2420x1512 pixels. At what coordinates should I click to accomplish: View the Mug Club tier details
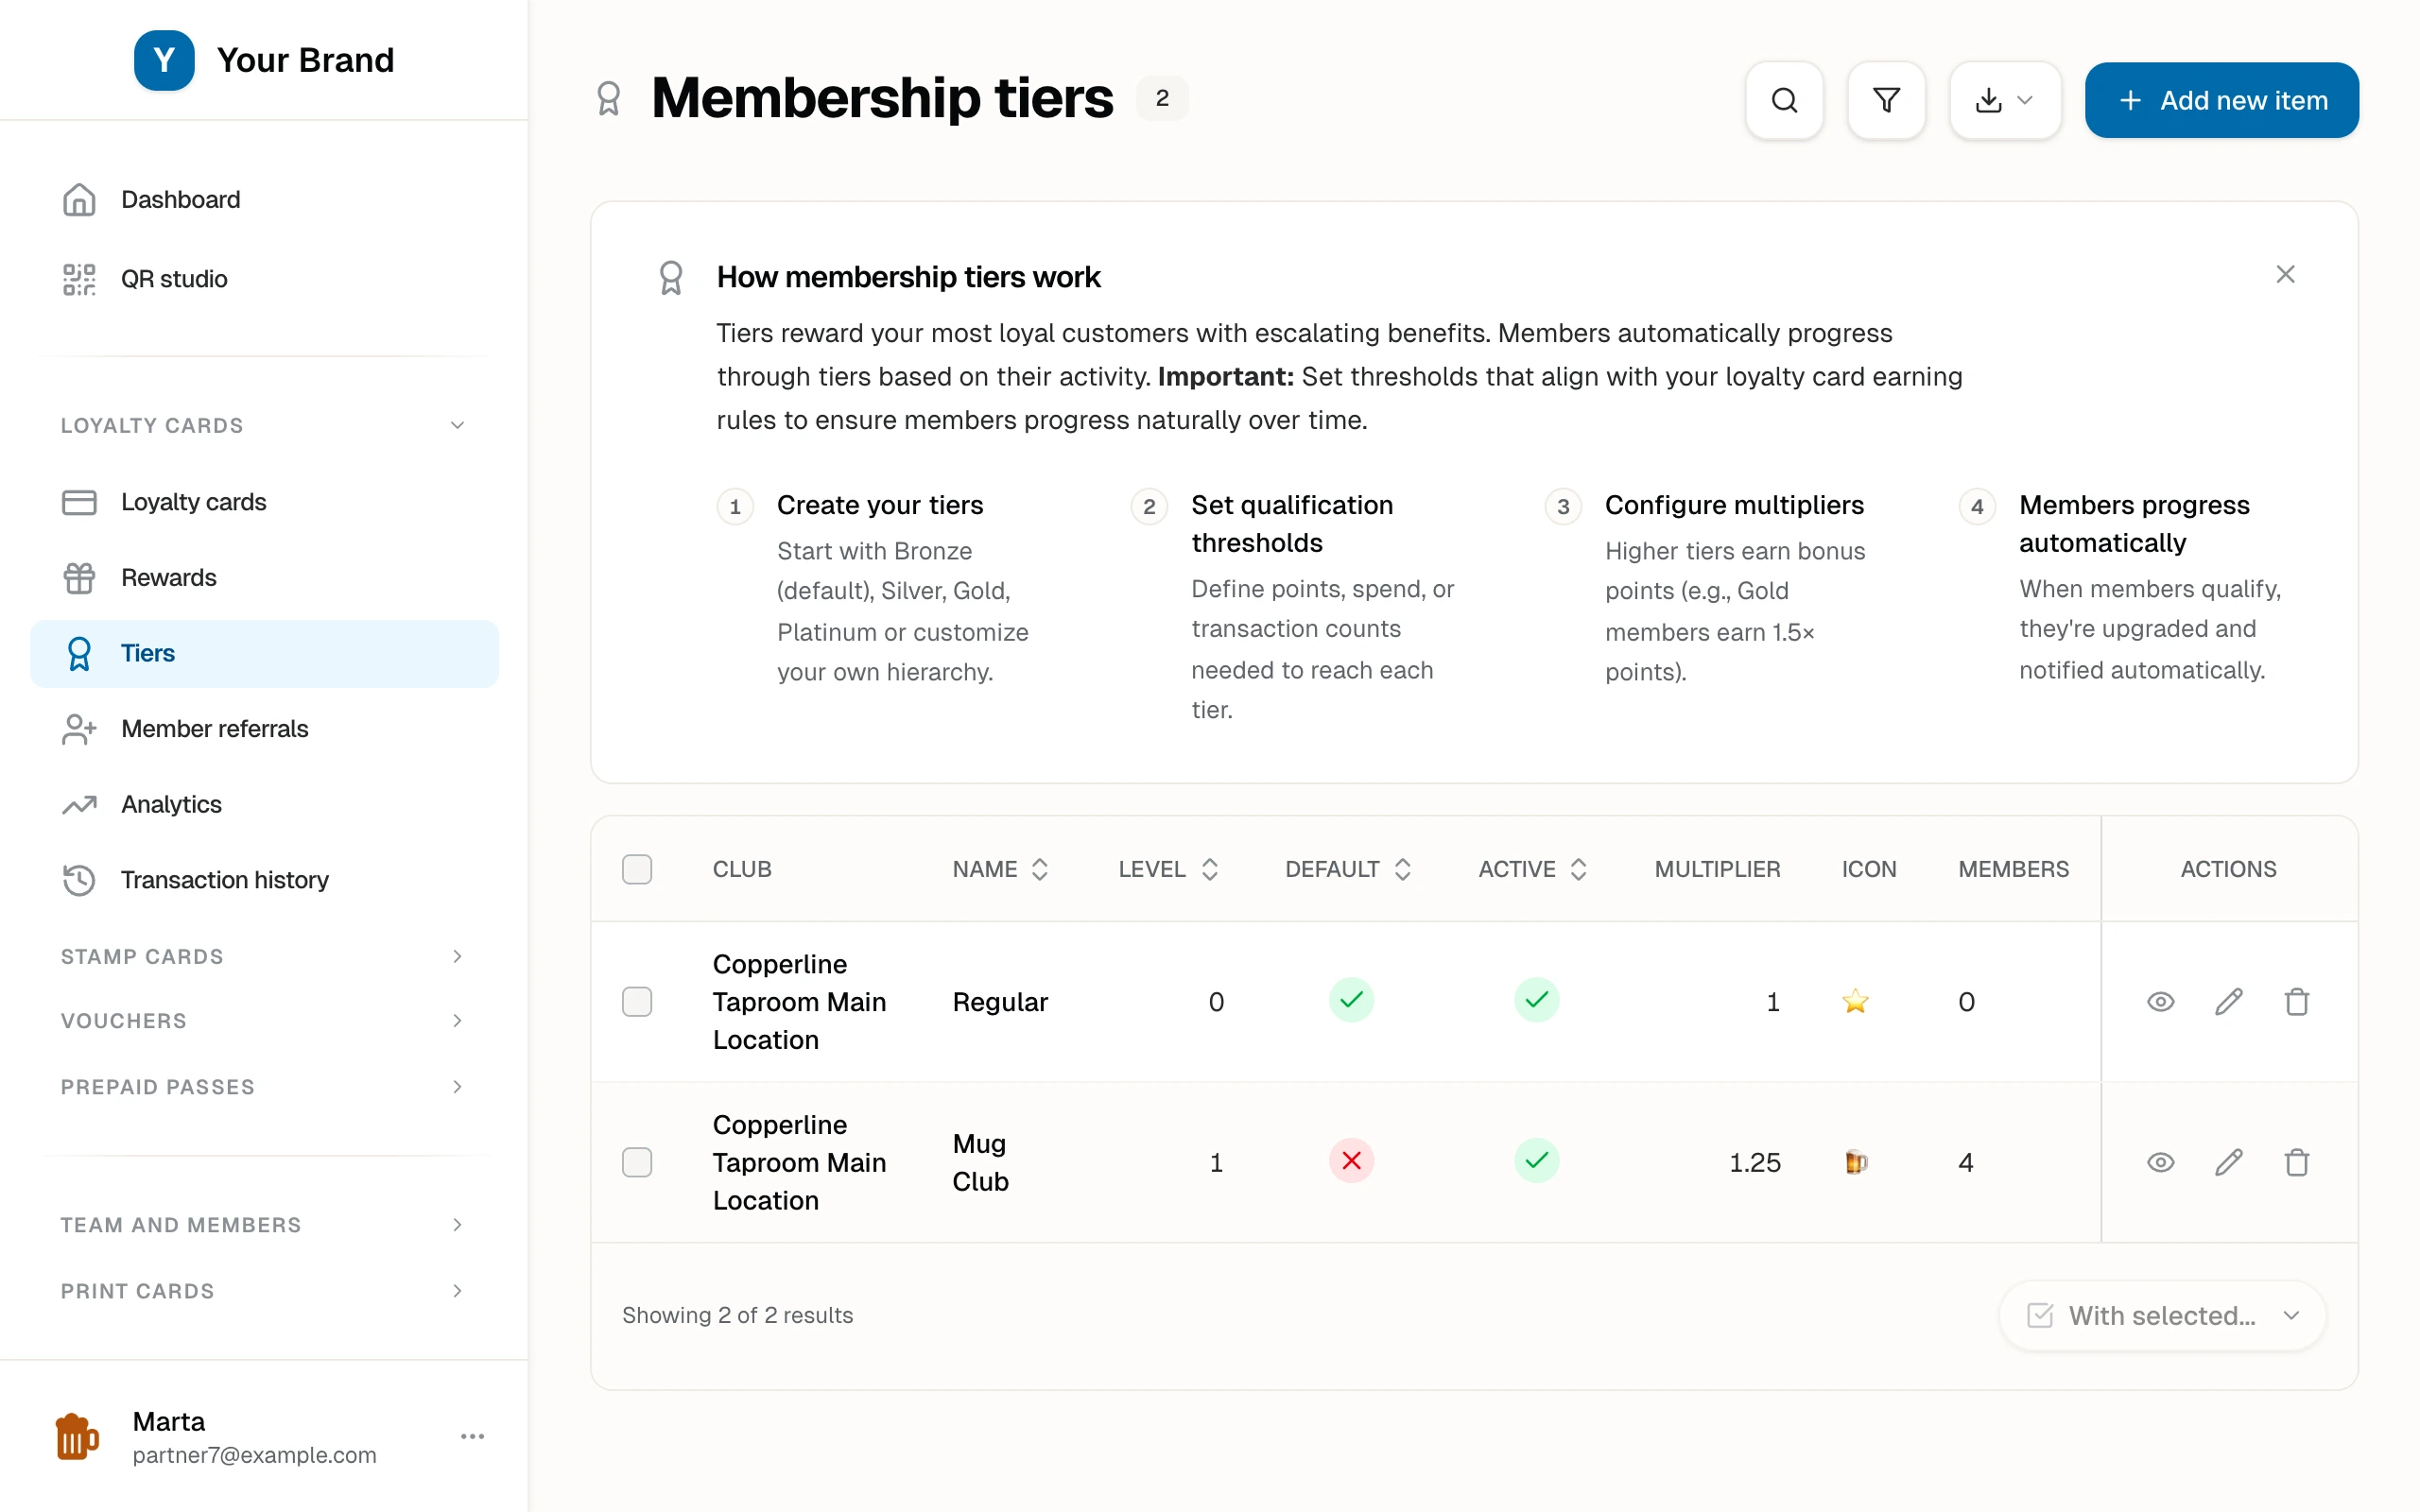2160,1162
